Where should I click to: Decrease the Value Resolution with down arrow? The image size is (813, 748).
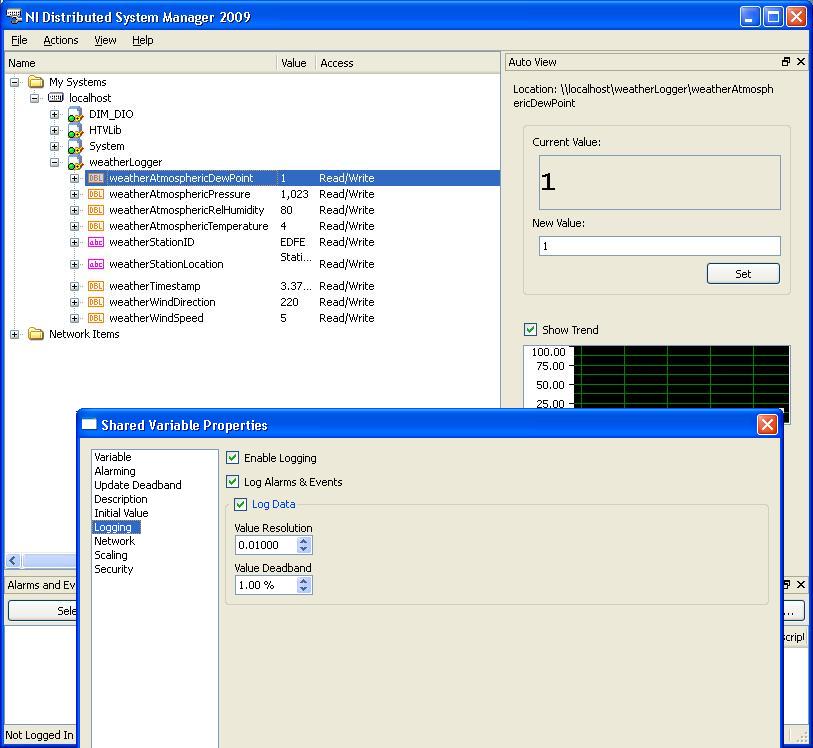304,549
